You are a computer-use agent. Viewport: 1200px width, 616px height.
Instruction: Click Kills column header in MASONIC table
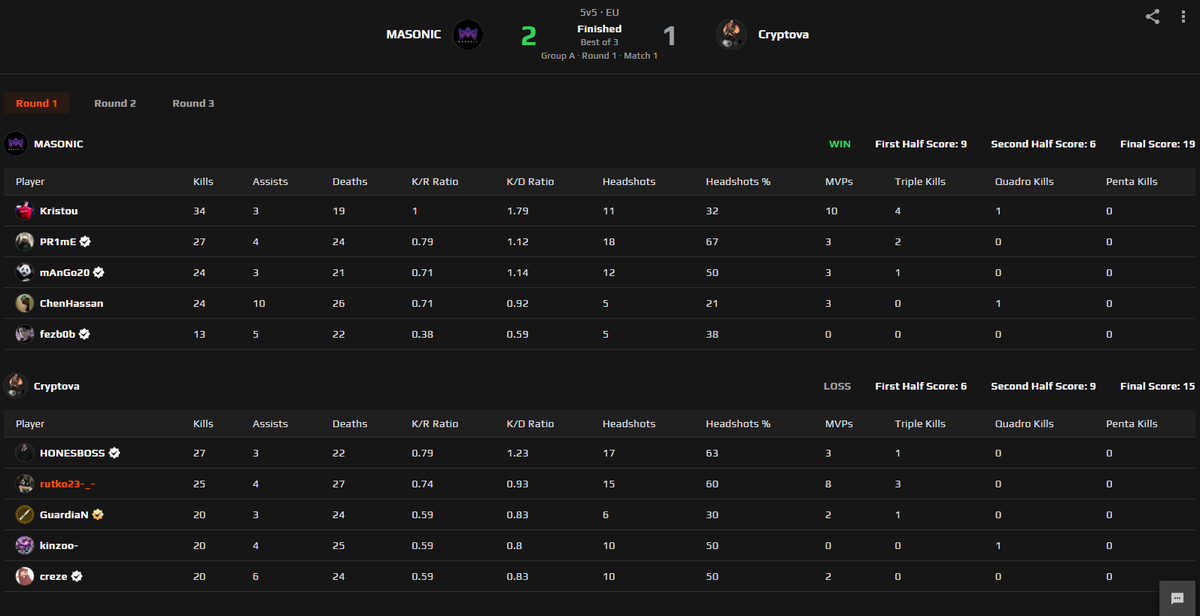[x=203, y=182]
